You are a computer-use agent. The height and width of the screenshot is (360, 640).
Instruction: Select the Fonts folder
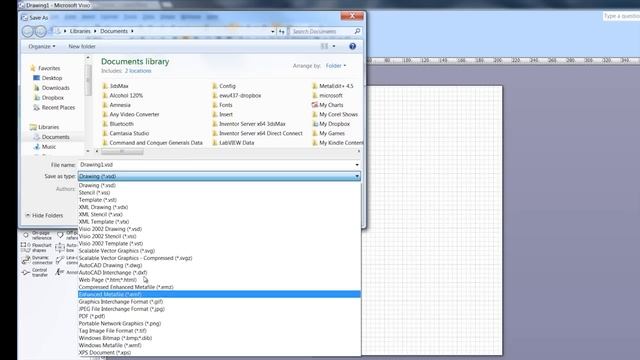click(222, 105)
